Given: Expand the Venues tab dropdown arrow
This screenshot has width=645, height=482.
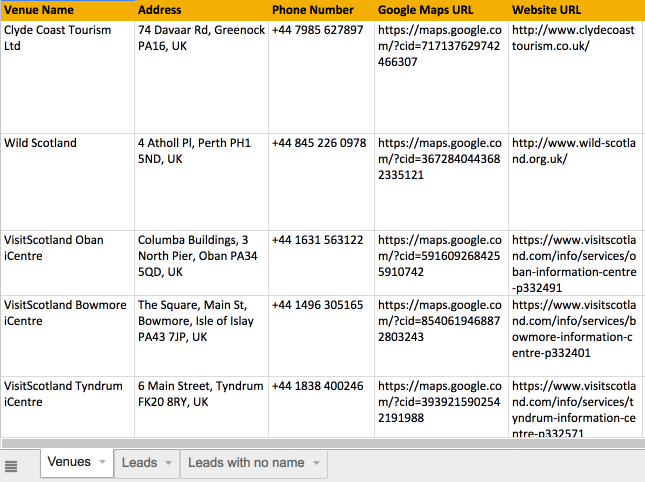Looking at the screenshot, I should point(102,462).
